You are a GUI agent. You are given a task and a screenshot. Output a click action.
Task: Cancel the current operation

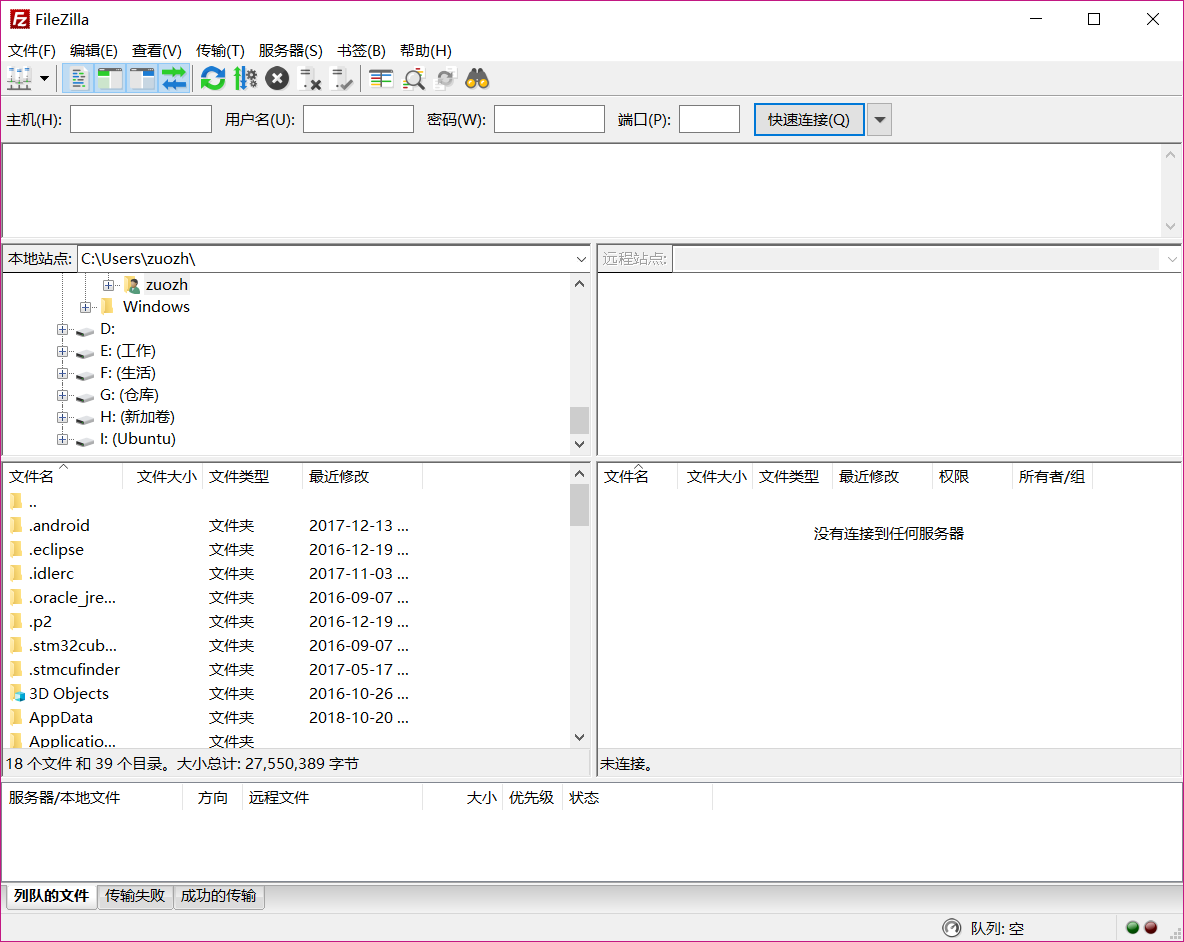(277, 78)
